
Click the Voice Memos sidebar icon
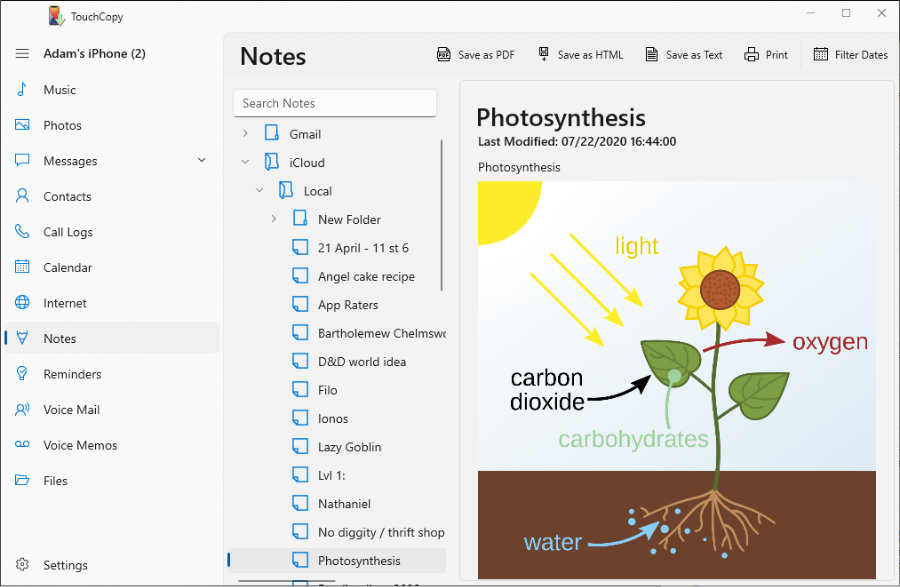coord(22,445)
